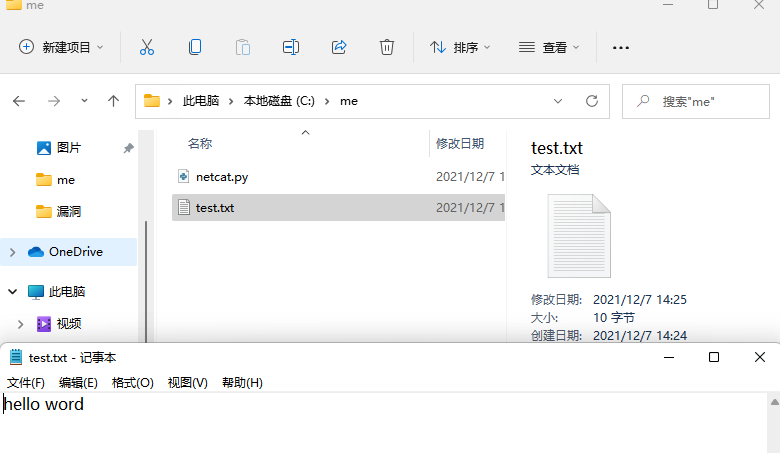Open Notepad 帮助(H) menu
780x453 pixels.
click(x=242, y=382)
